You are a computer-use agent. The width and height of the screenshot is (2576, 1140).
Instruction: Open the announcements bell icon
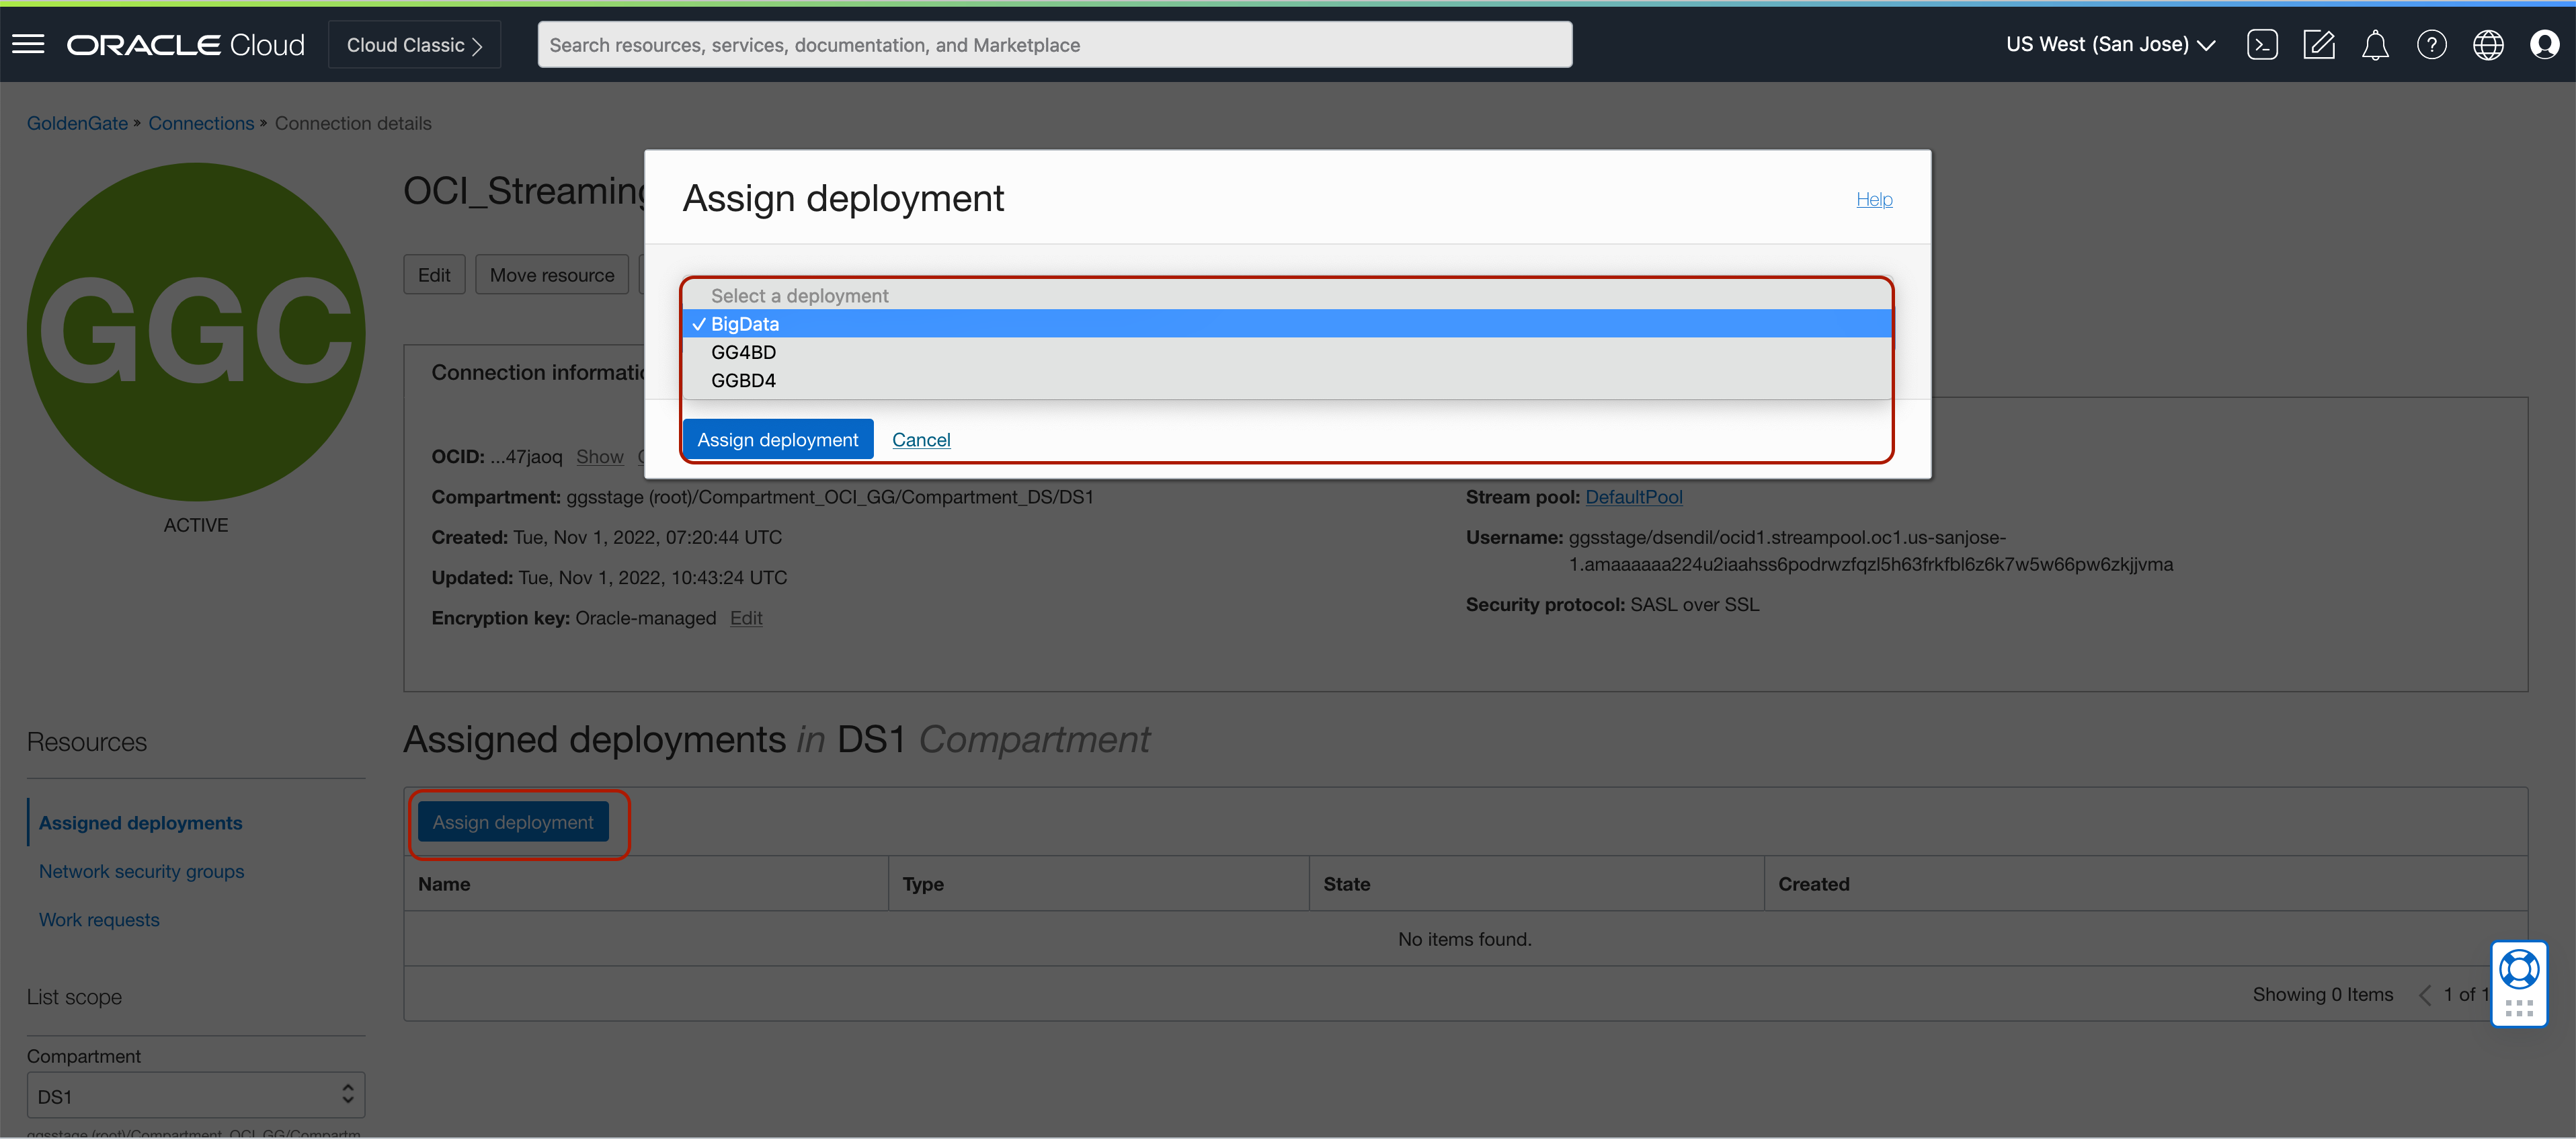pyautogui.click(x=2375, y=44)
